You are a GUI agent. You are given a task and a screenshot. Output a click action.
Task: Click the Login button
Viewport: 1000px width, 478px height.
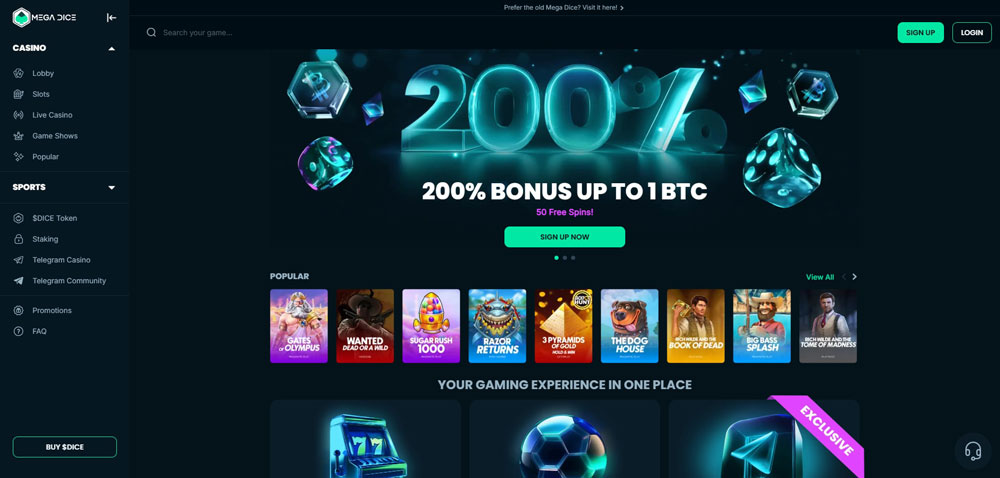pos(971,33)
